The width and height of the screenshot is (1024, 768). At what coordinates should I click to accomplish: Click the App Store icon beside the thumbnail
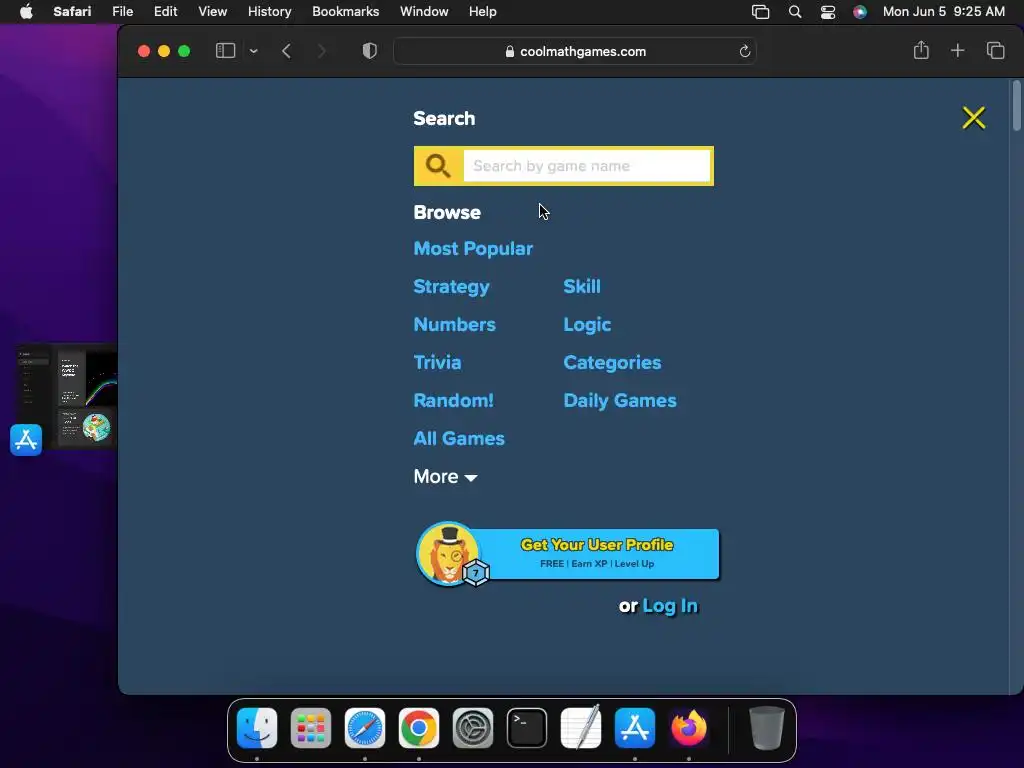[x=26, y=440]
